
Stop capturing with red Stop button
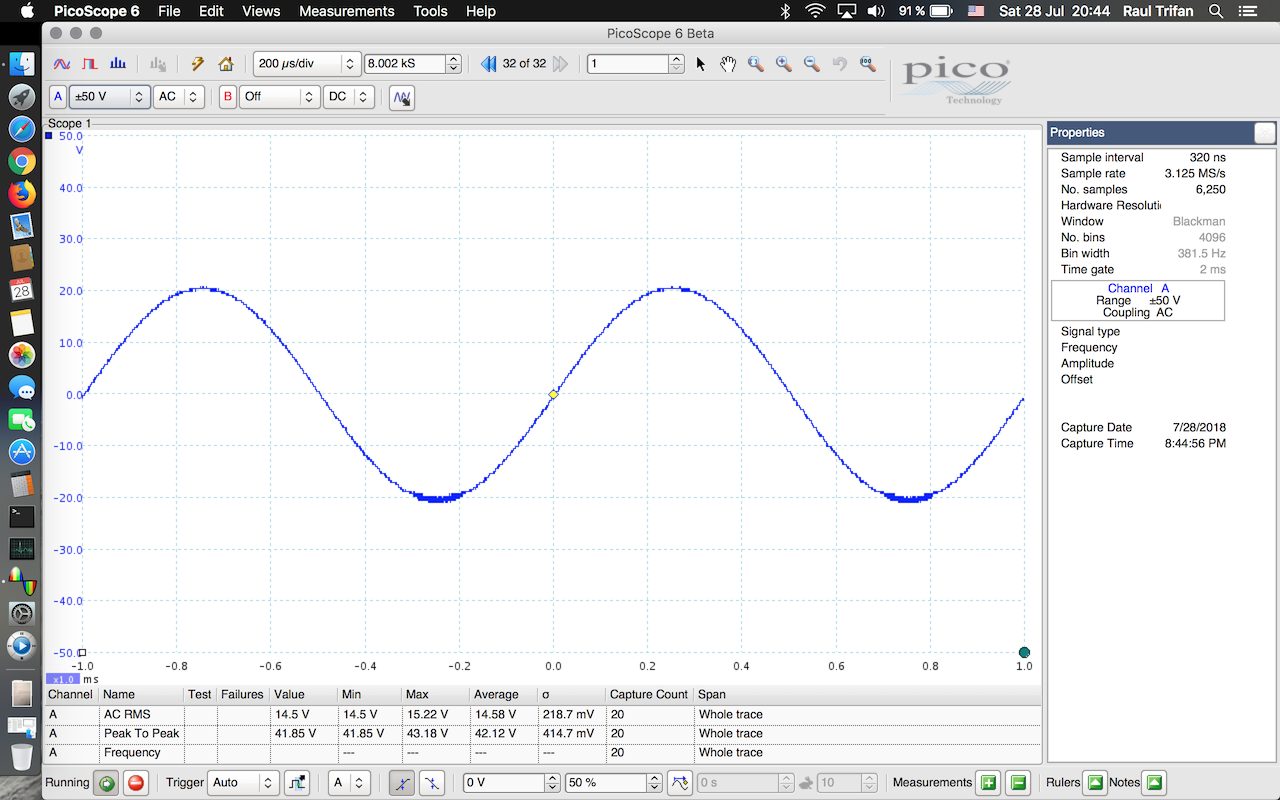point(136,782)
